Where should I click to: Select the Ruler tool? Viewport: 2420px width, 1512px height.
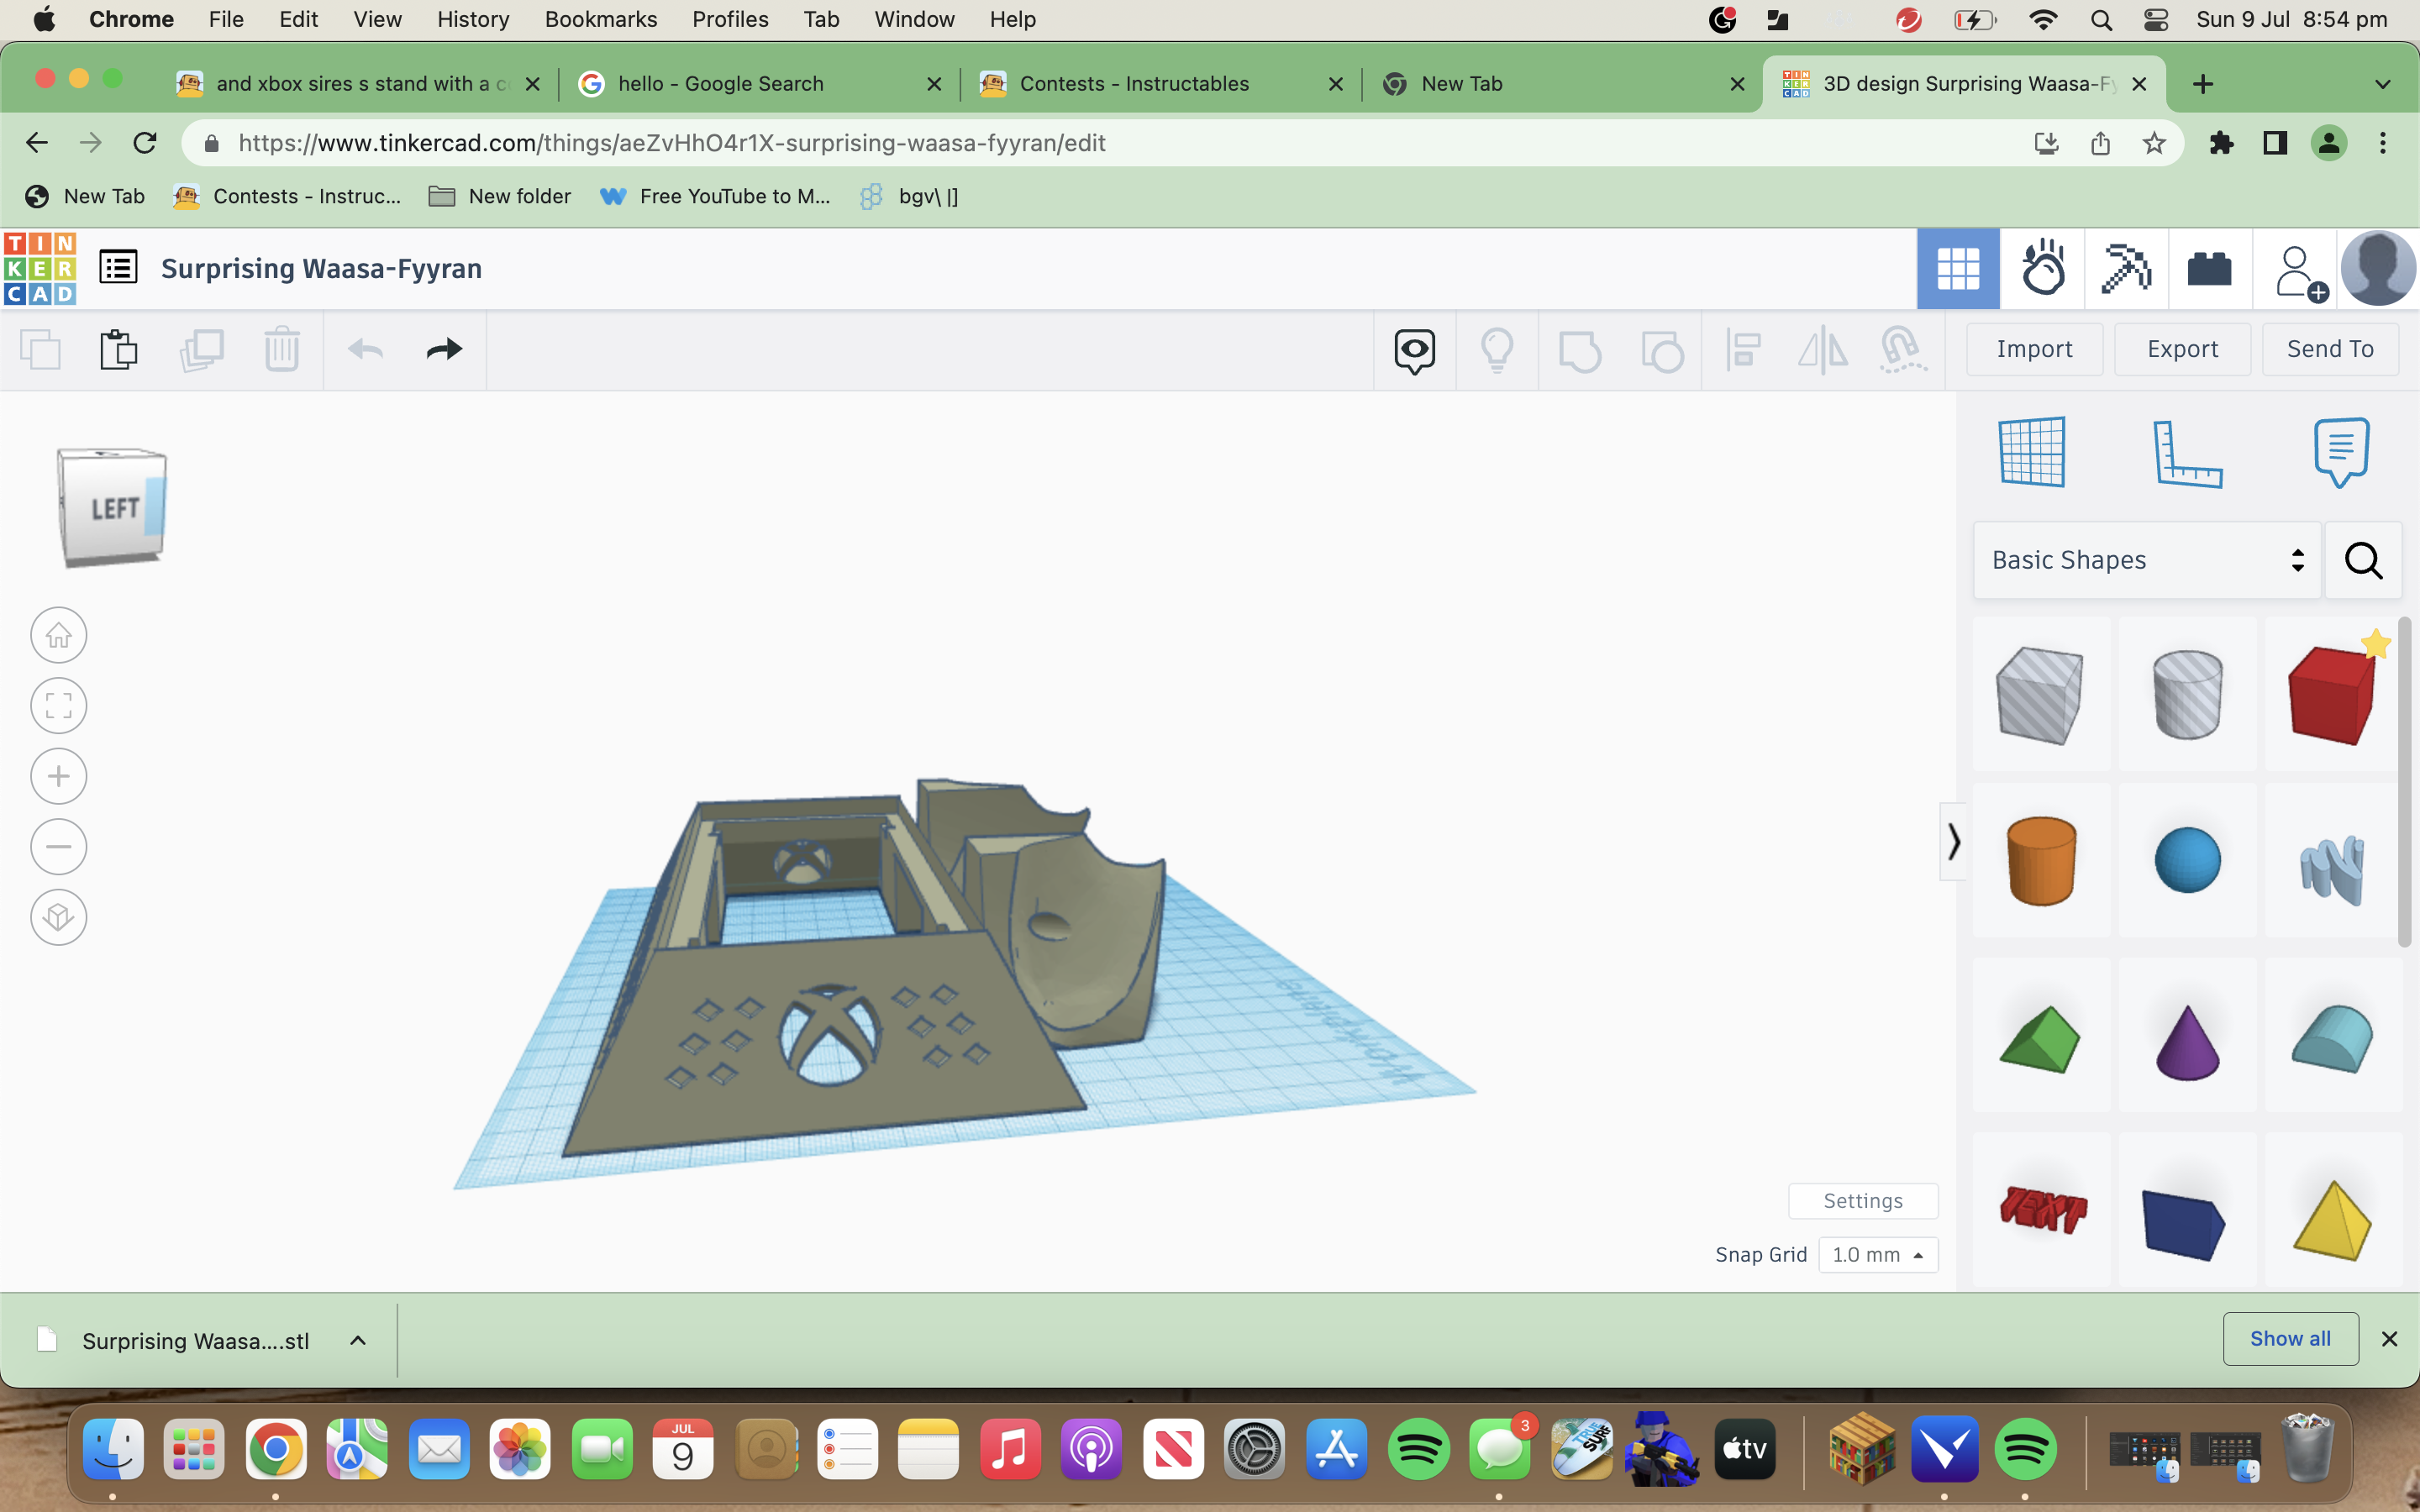[2187, 454]
